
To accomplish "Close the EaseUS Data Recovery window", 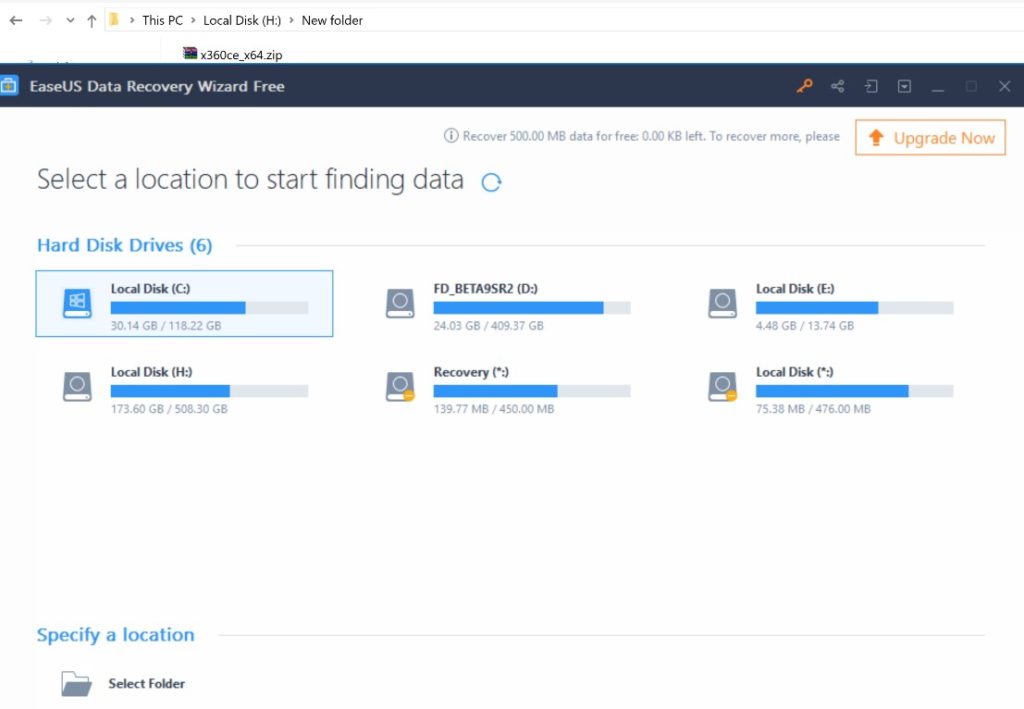I will pyautogui.click(x=1004, y=86).
